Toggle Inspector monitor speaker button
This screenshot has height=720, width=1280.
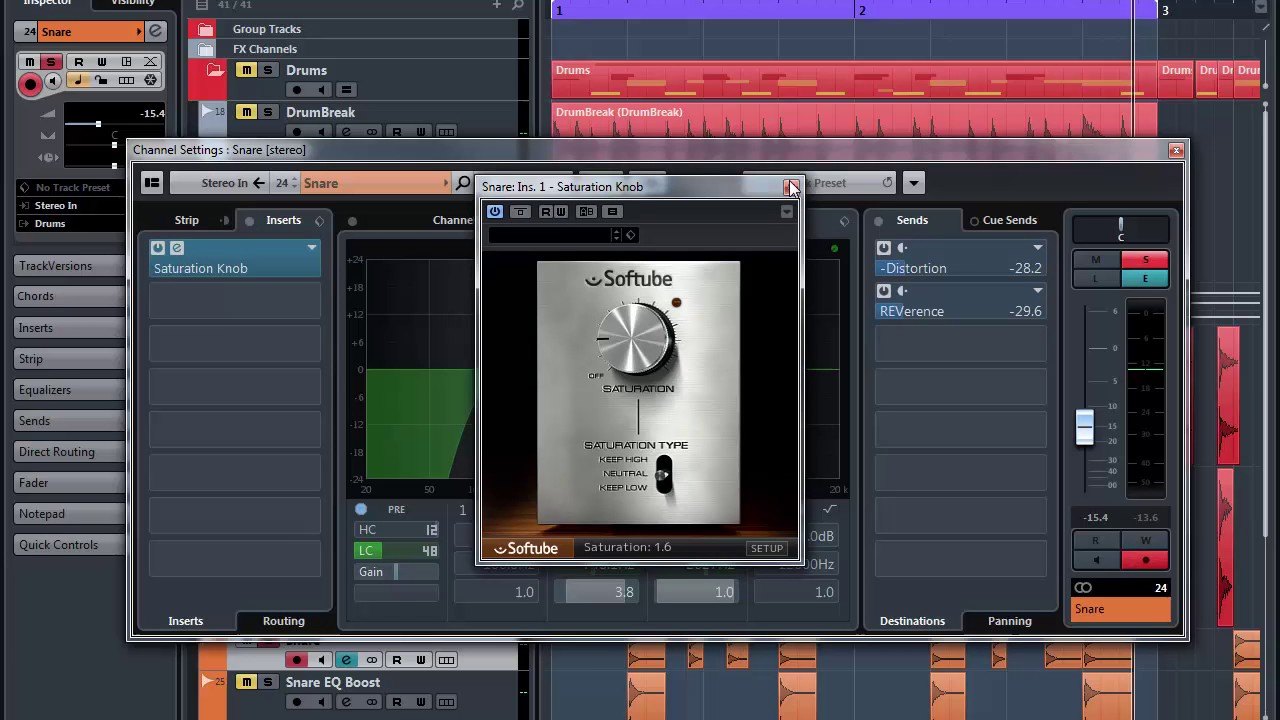(53, 81)
